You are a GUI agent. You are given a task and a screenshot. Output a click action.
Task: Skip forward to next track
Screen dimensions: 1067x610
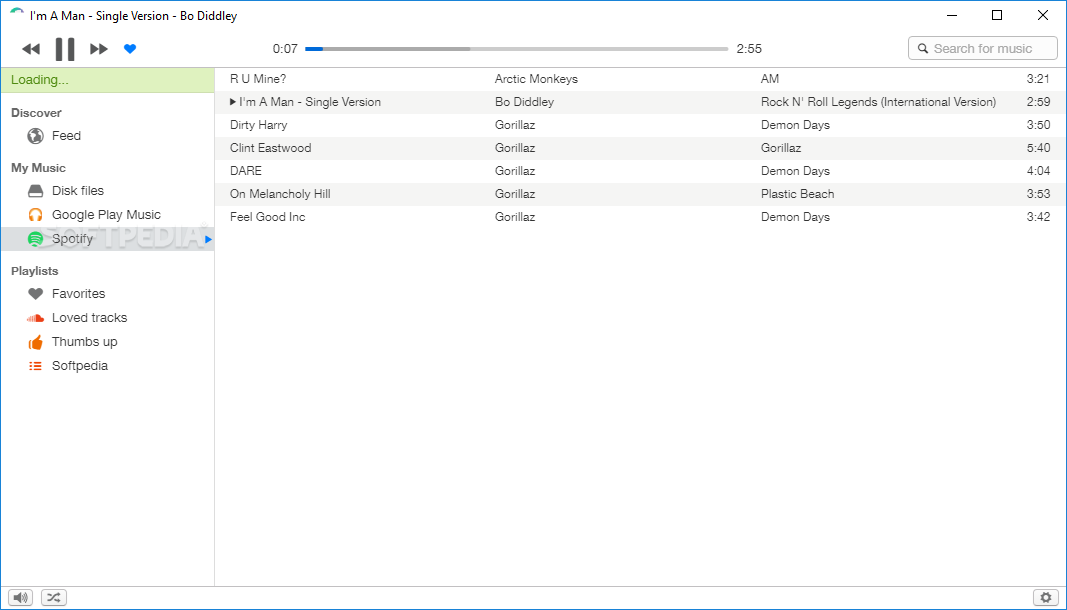[99, 49]
